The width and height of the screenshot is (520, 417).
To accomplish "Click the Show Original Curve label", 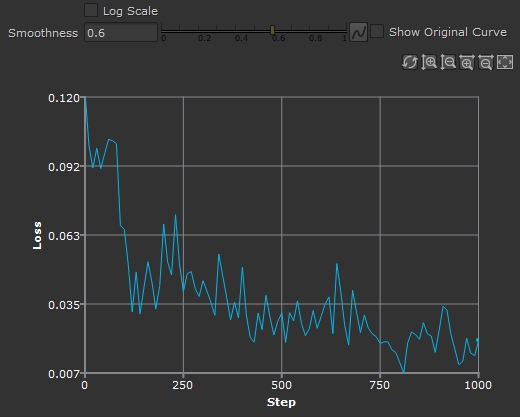I will coord(448,32).
